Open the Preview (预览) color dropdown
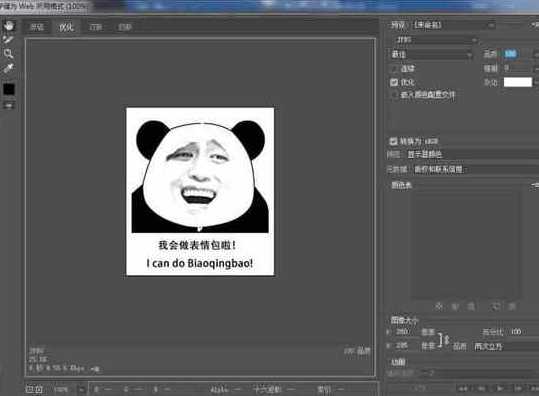This screenshot has width=539, height=396. 473,154
